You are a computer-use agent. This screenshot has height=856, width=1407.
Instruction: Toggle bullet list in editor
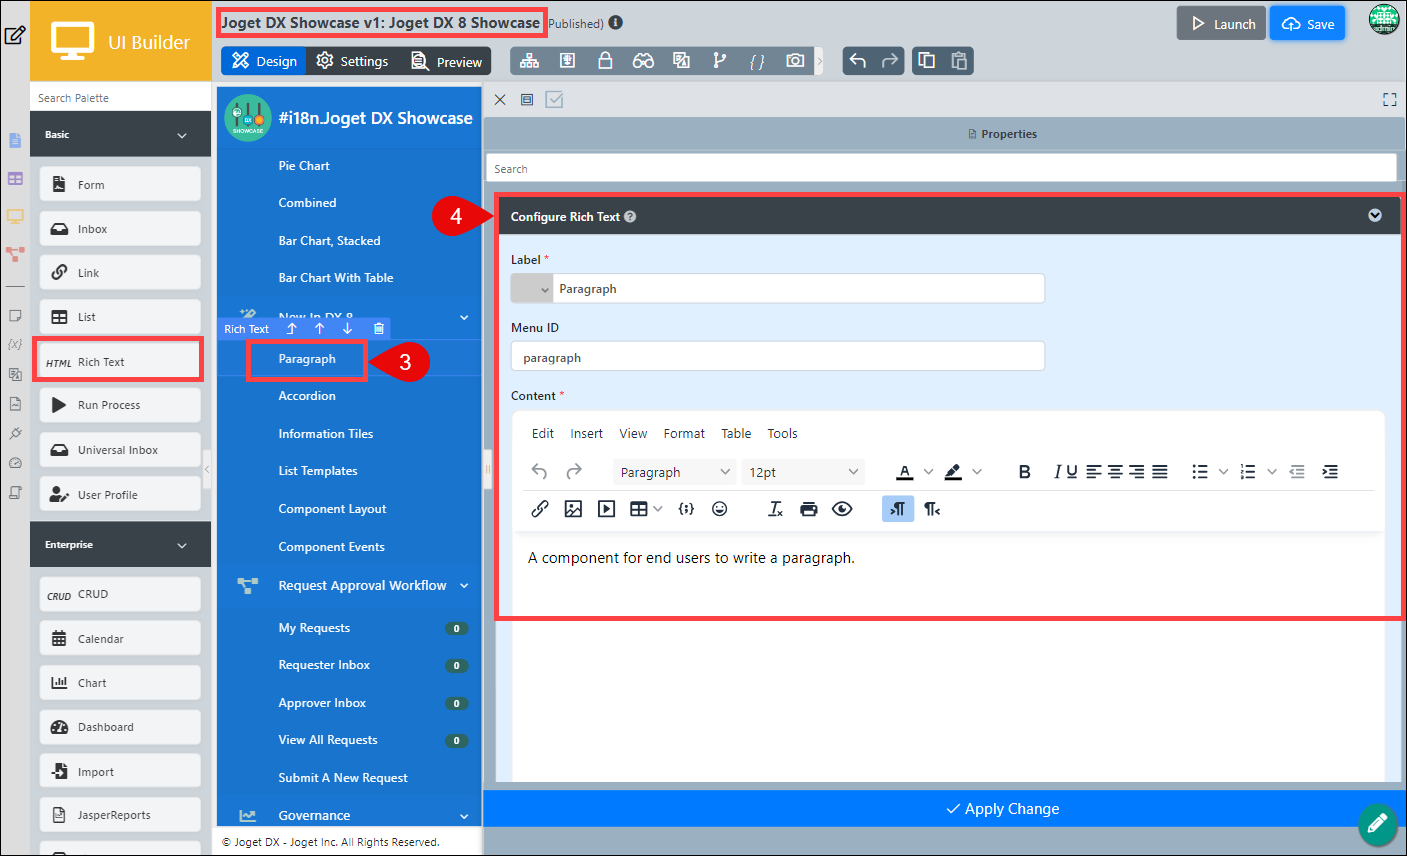click(1200, 472)
